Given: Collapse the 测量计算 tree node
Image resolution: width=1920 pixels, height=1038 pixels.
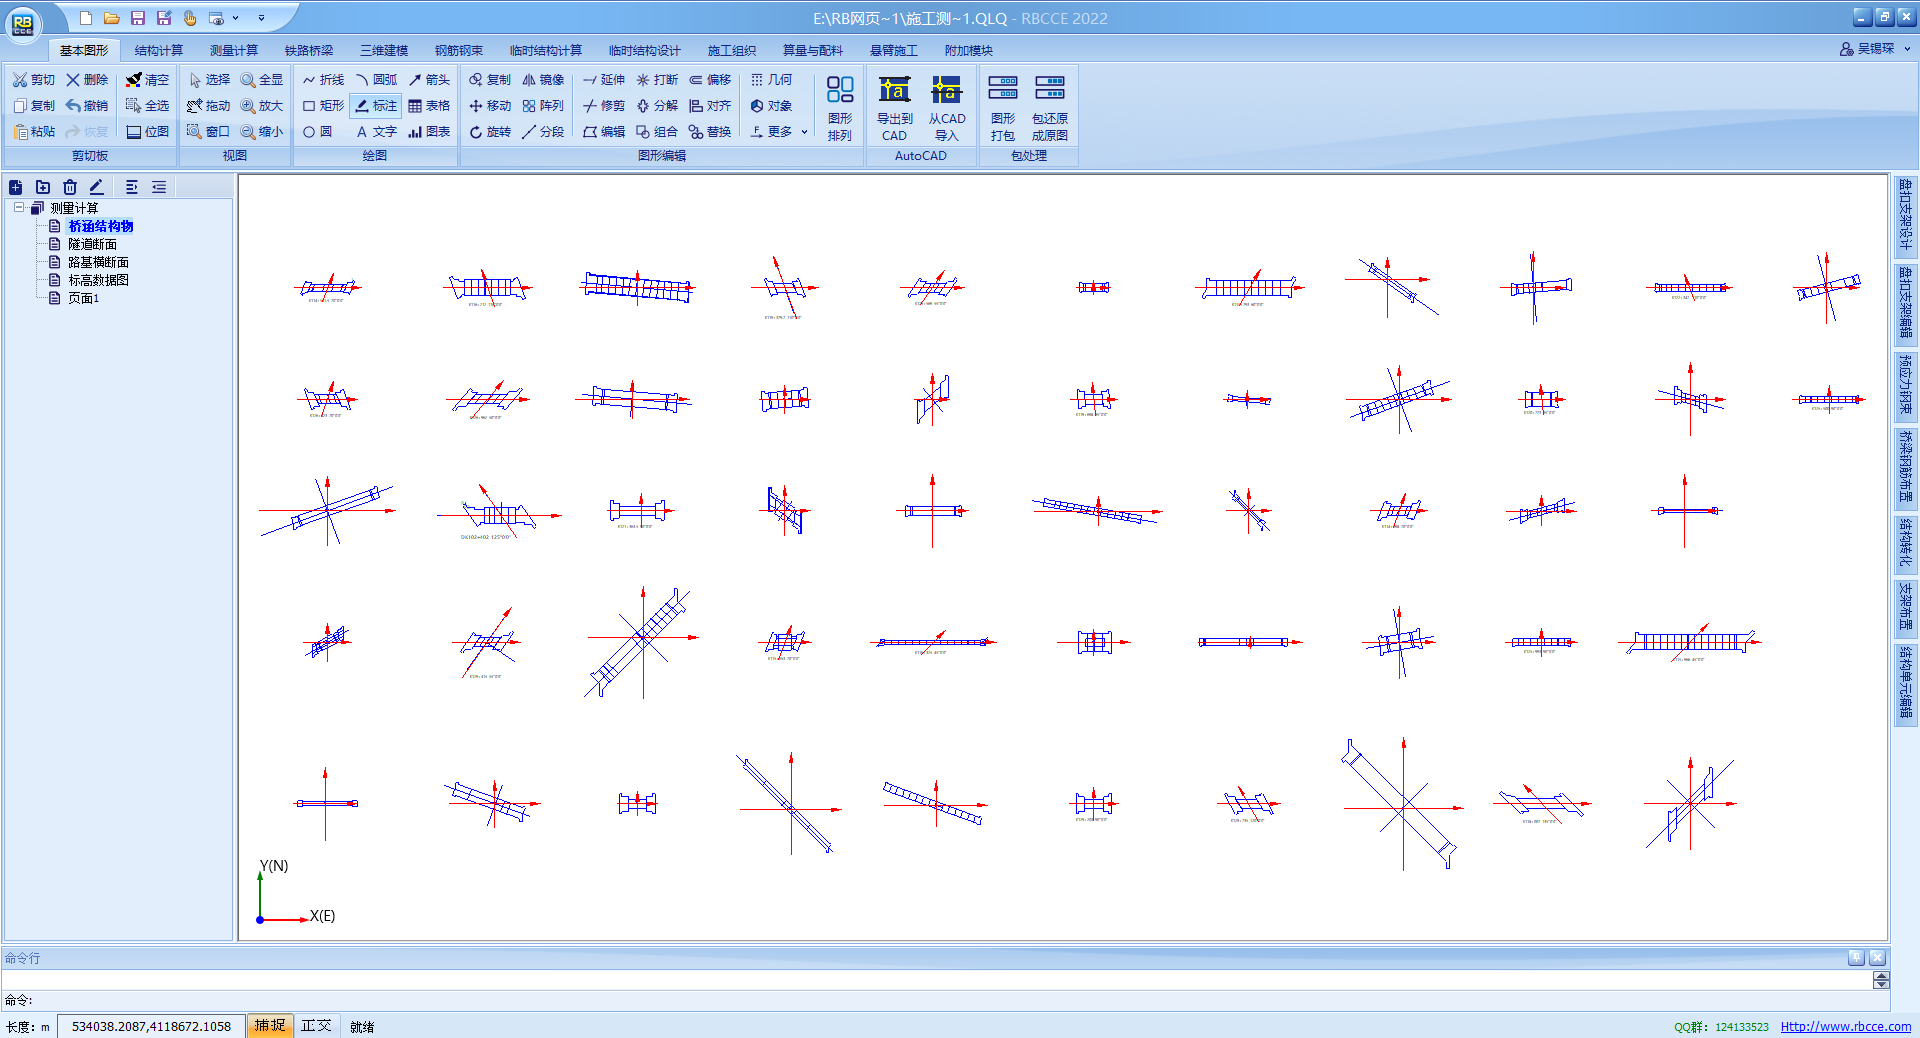Looking at the screenshot, I should coord(19,208).
